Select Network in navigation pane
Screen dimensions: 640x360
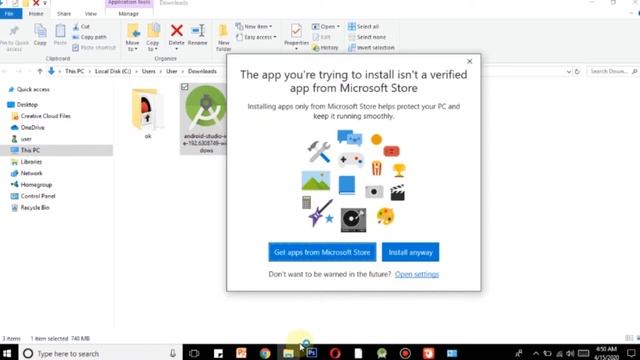(x=31, y=173)
